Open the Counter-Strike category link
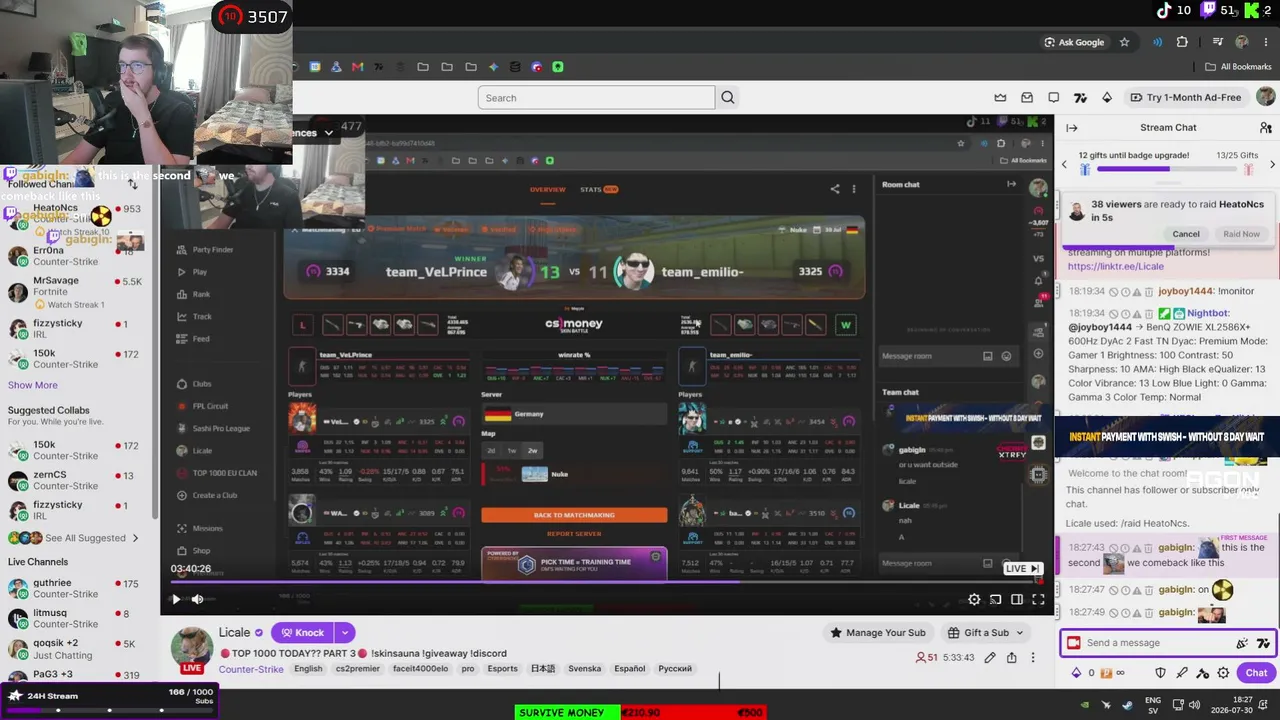The height and width of the screenshot is (720, 1280). [251, 669]
